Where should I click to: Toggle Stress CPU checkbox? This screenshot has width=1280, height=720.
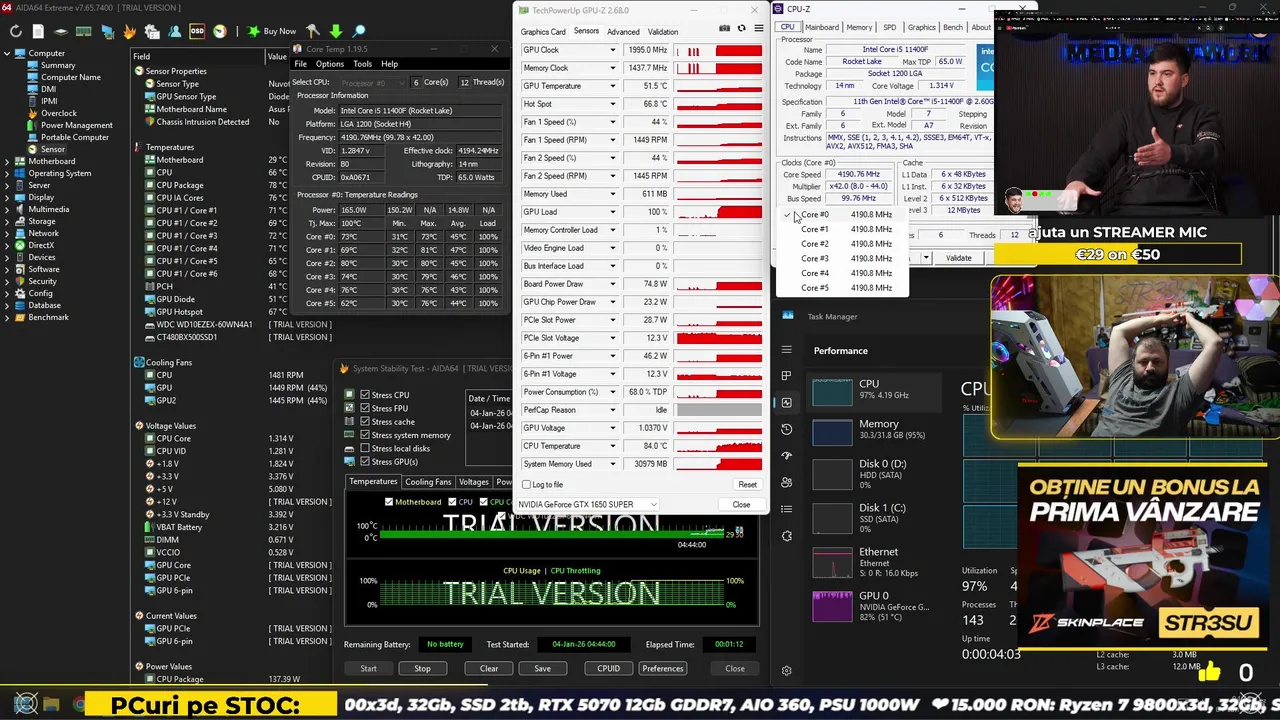coord(365,395)
